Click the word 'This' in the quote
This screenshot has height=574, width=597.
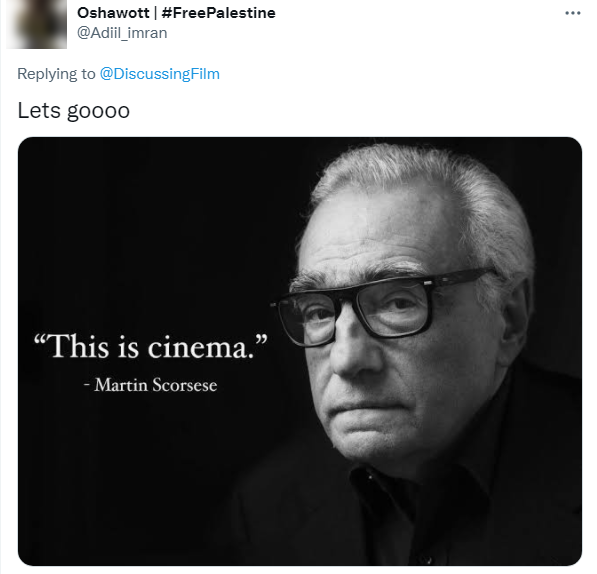(78, 346)
